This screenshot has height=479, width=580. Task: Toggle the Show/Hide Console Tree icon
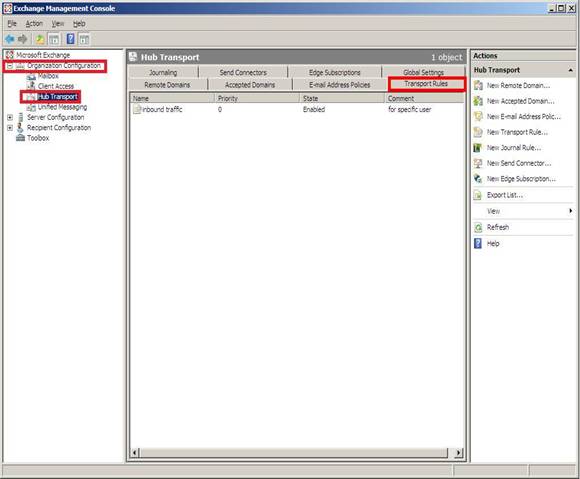coord(54,39)
